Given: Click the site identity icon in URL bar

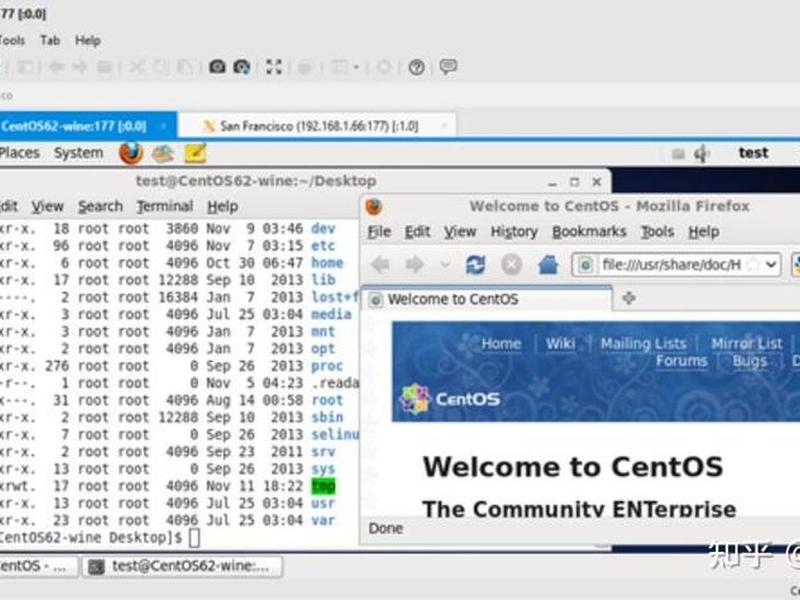Looking at the screenshot, I should pos(586,265).
